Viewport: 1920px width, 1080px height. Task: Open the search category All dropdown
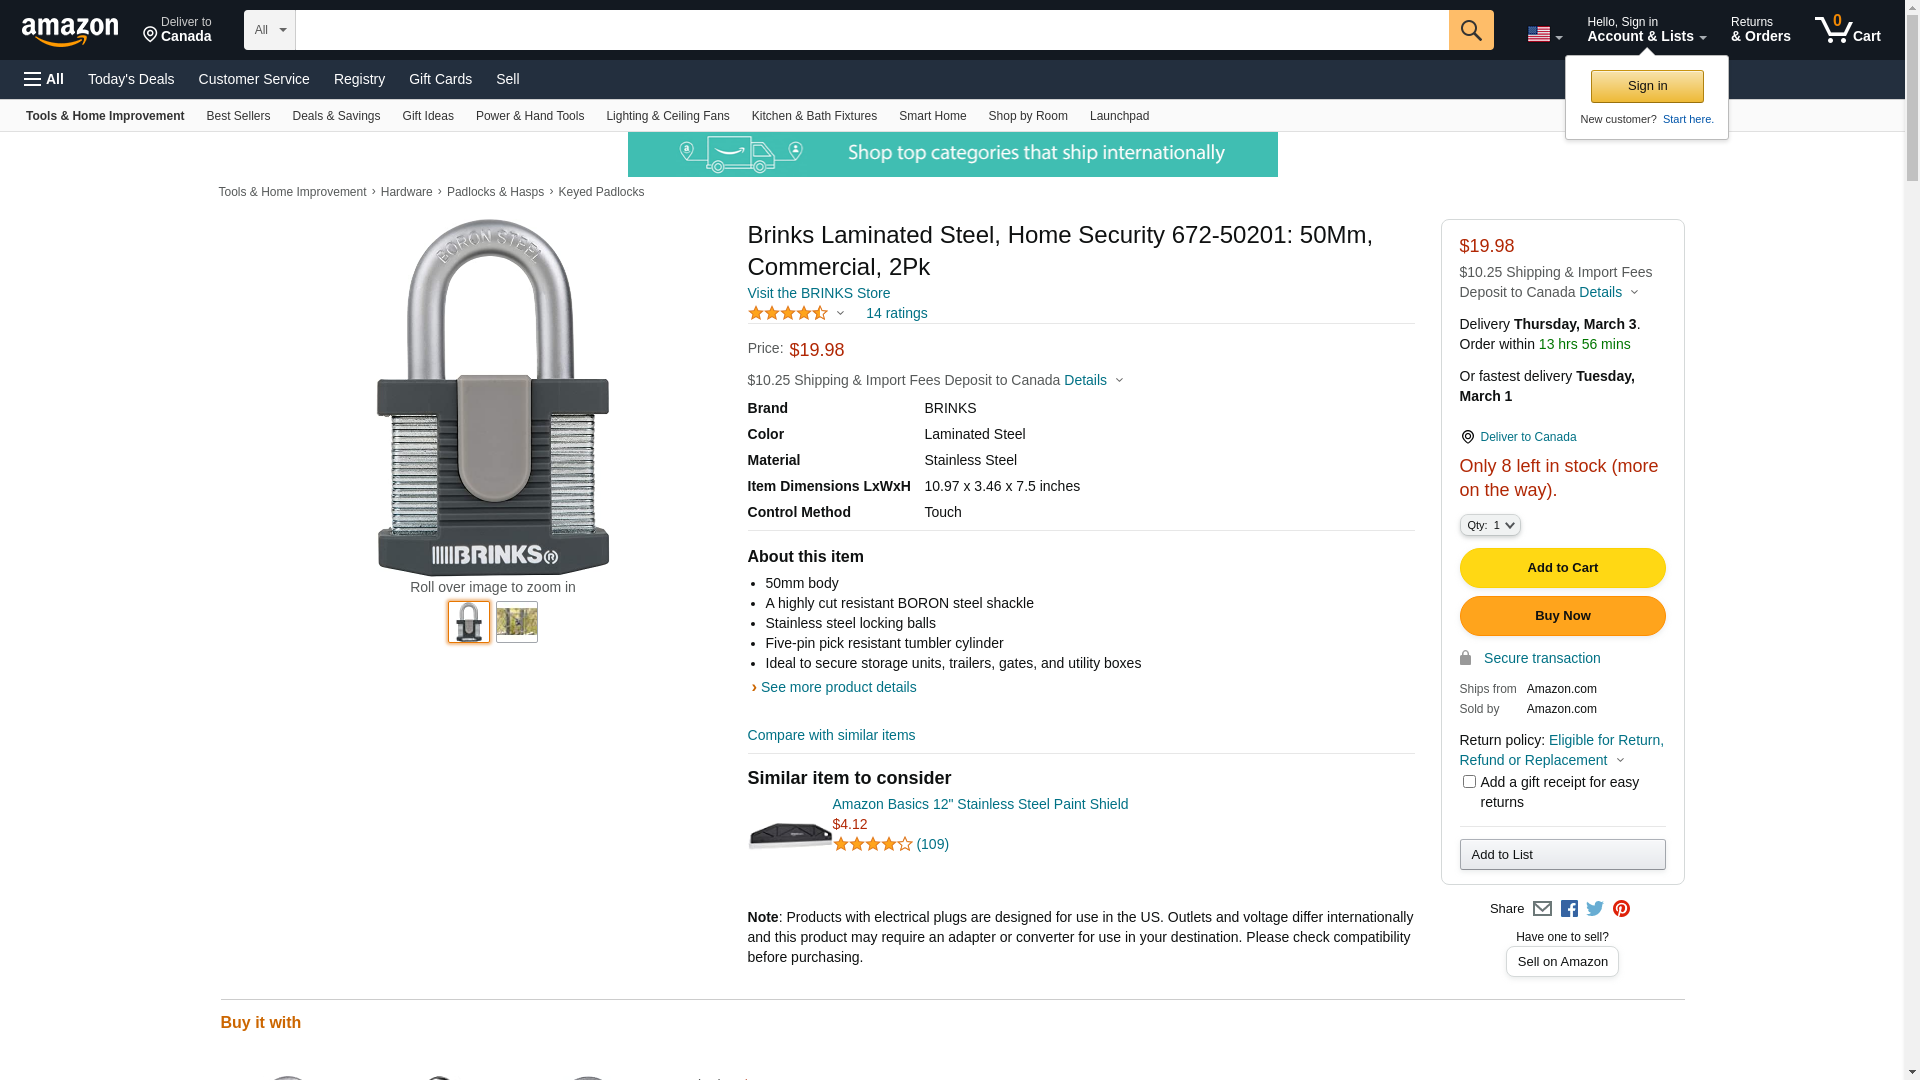coord(270,30)
